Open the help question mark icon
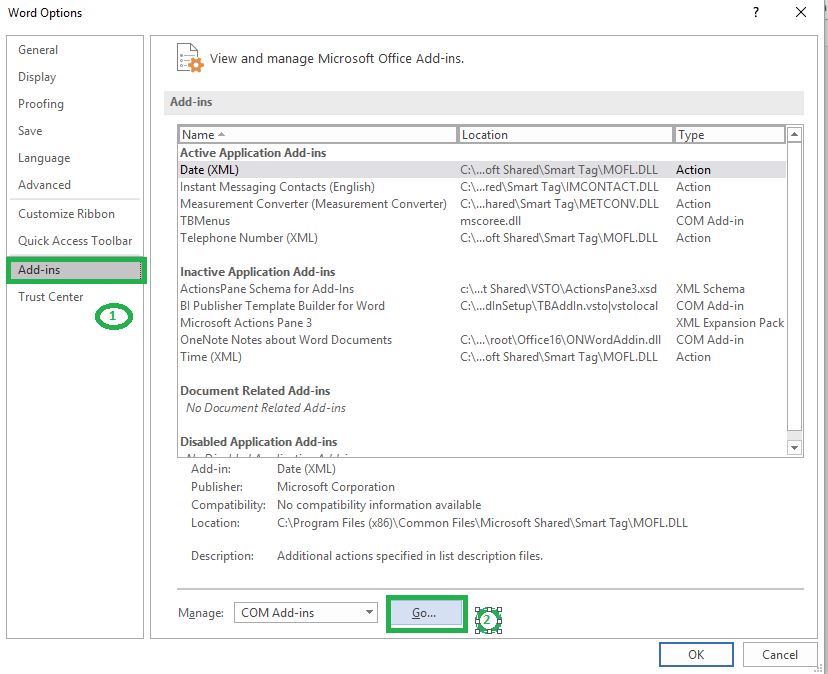Screen dimensions: 828x674 tap(756, 12)
